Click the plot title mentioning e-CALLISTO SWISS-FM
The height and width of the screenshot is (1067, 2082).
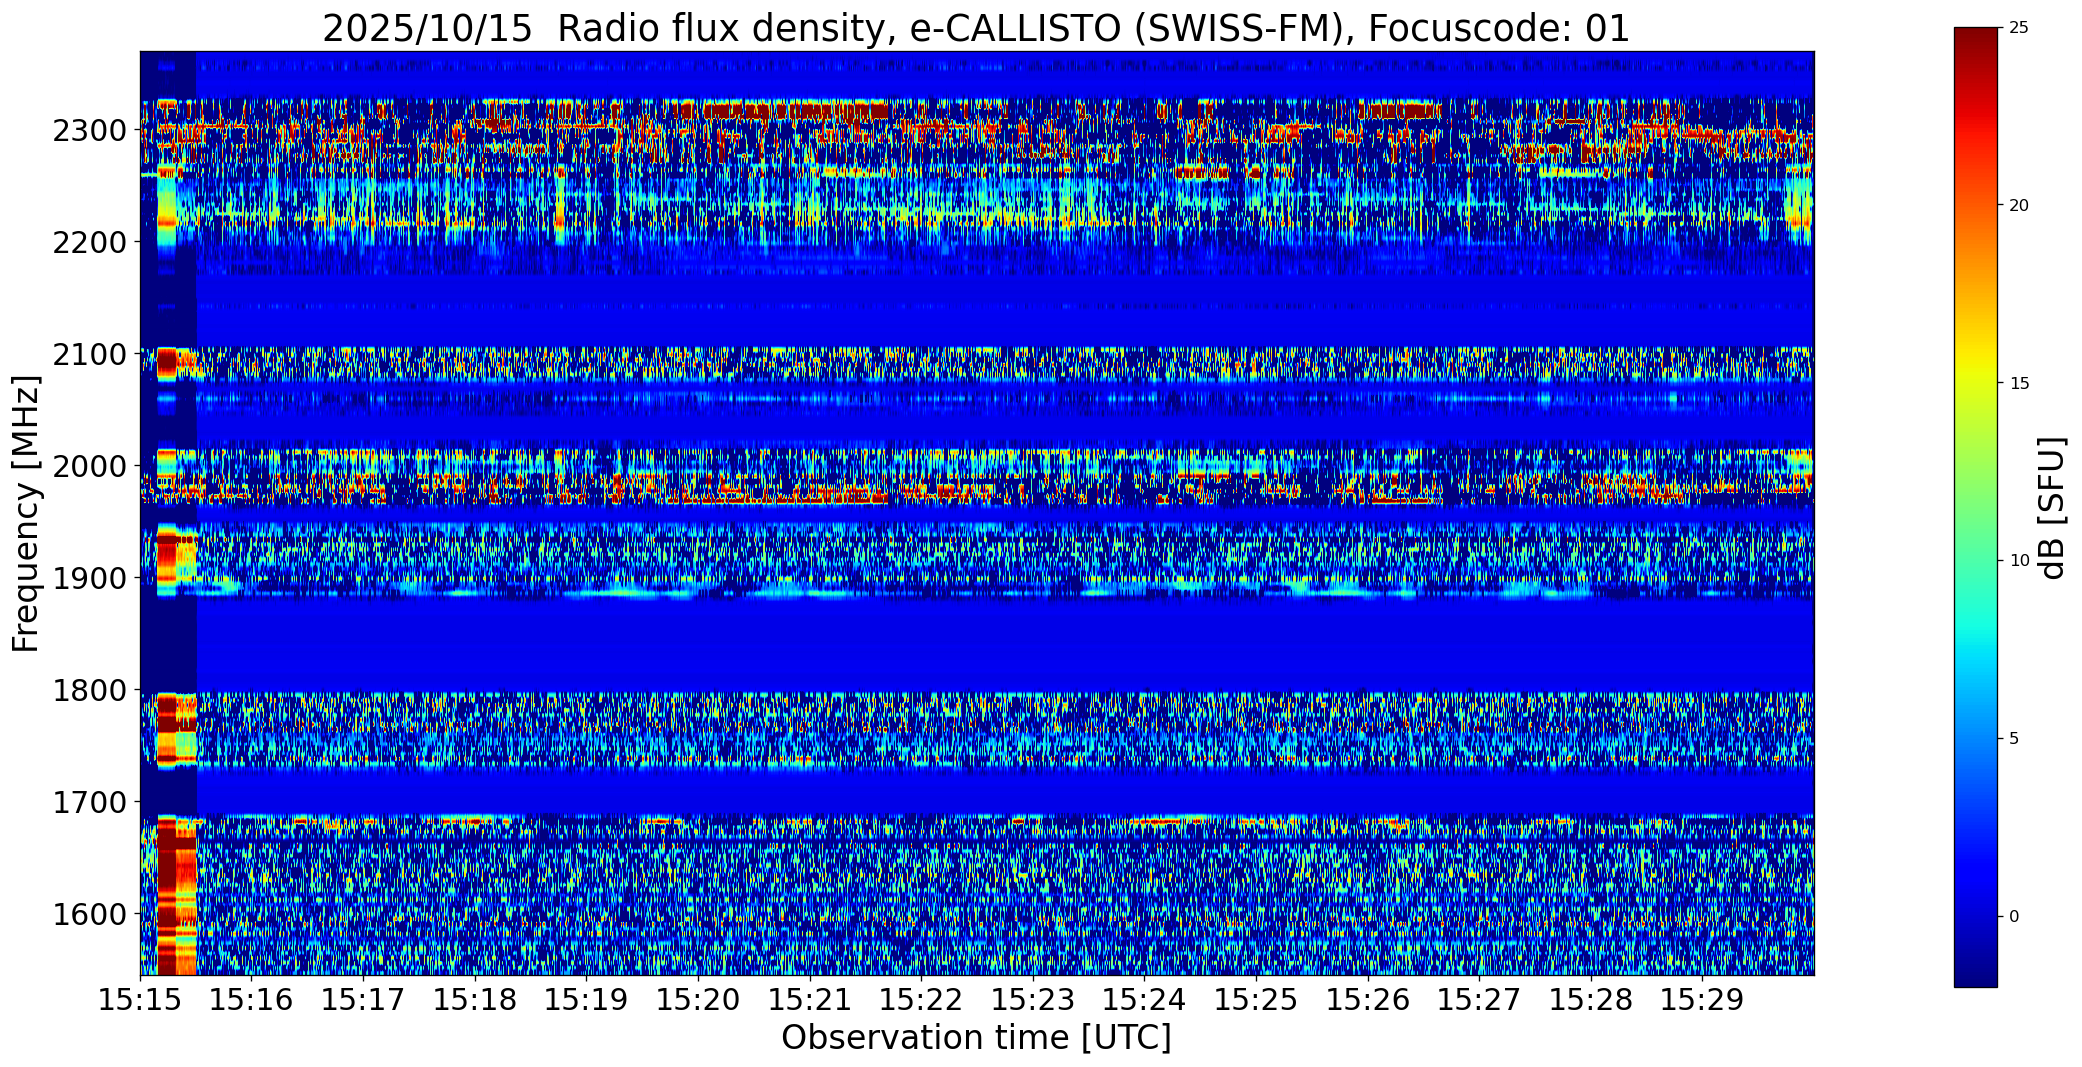pyautogui.click(x=976, y=28)
